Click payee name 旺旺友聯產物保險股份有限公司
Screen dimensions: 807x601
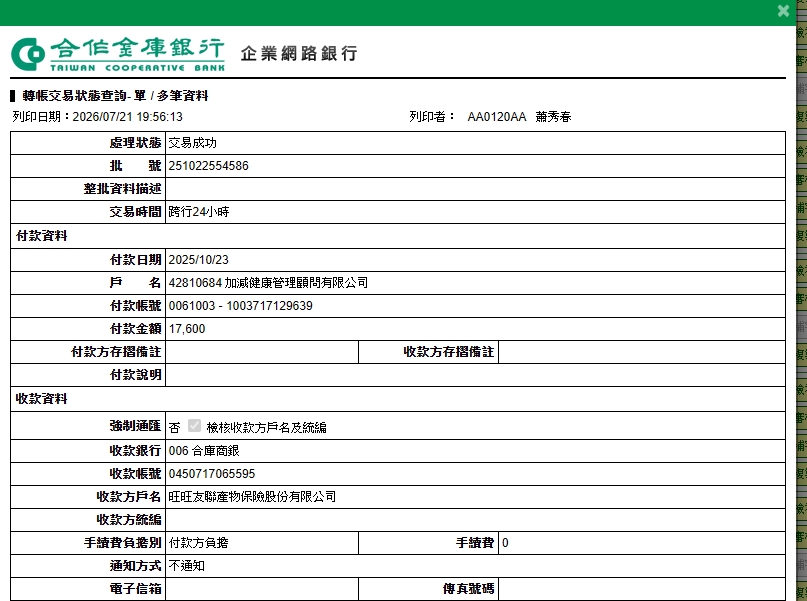(252, 497)
